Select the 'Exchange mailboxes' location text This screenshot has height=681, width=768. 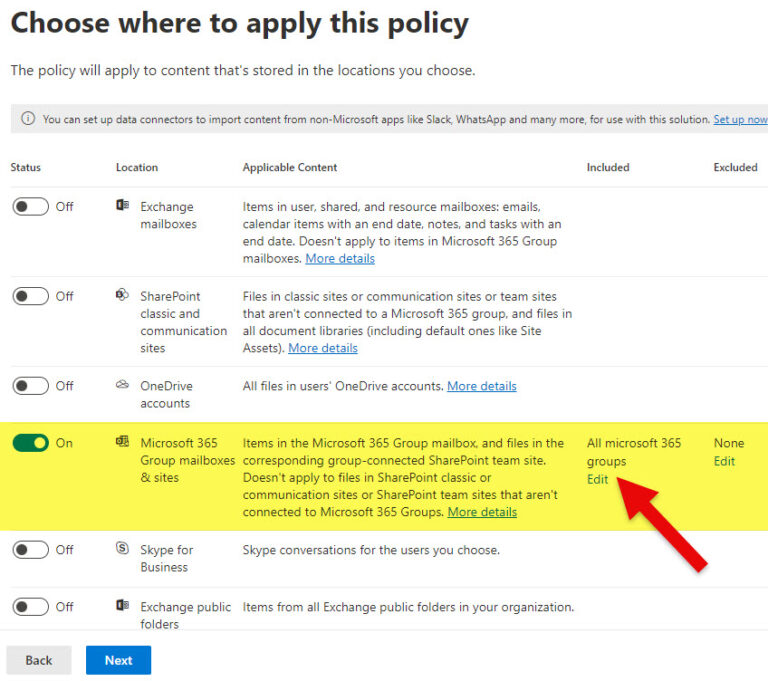click(168, 215)
